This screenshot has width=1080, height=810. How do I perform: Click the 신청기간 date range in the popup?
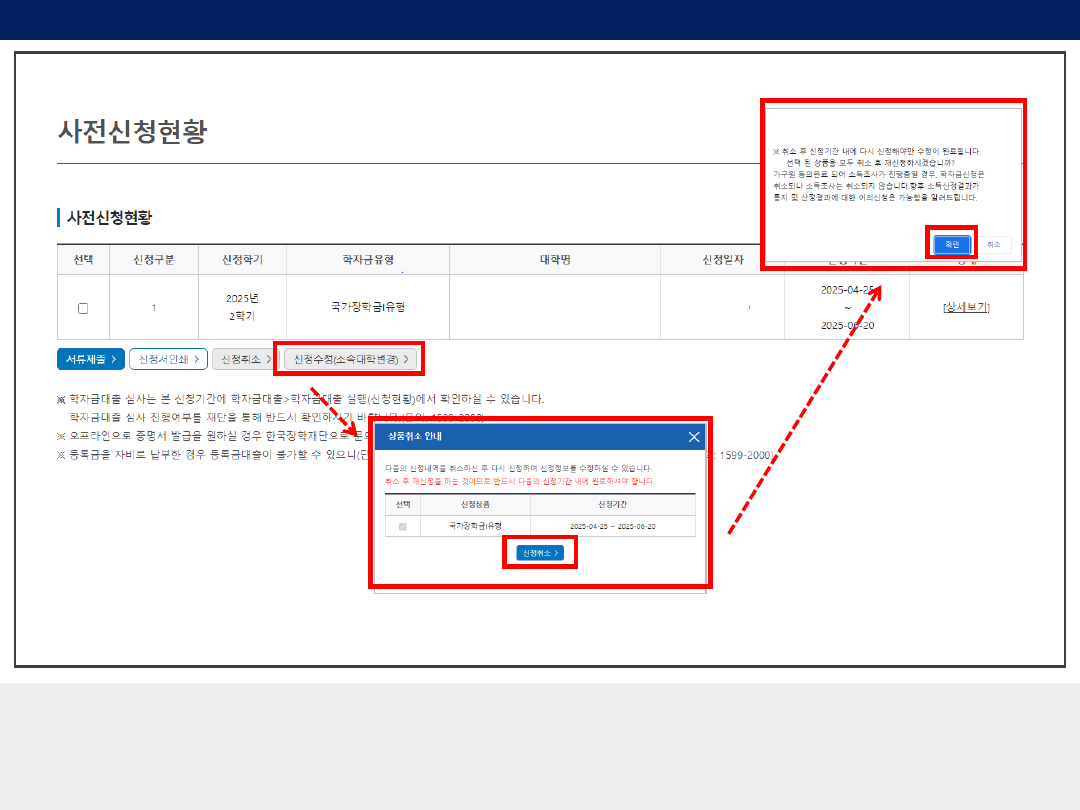point(612,526)
